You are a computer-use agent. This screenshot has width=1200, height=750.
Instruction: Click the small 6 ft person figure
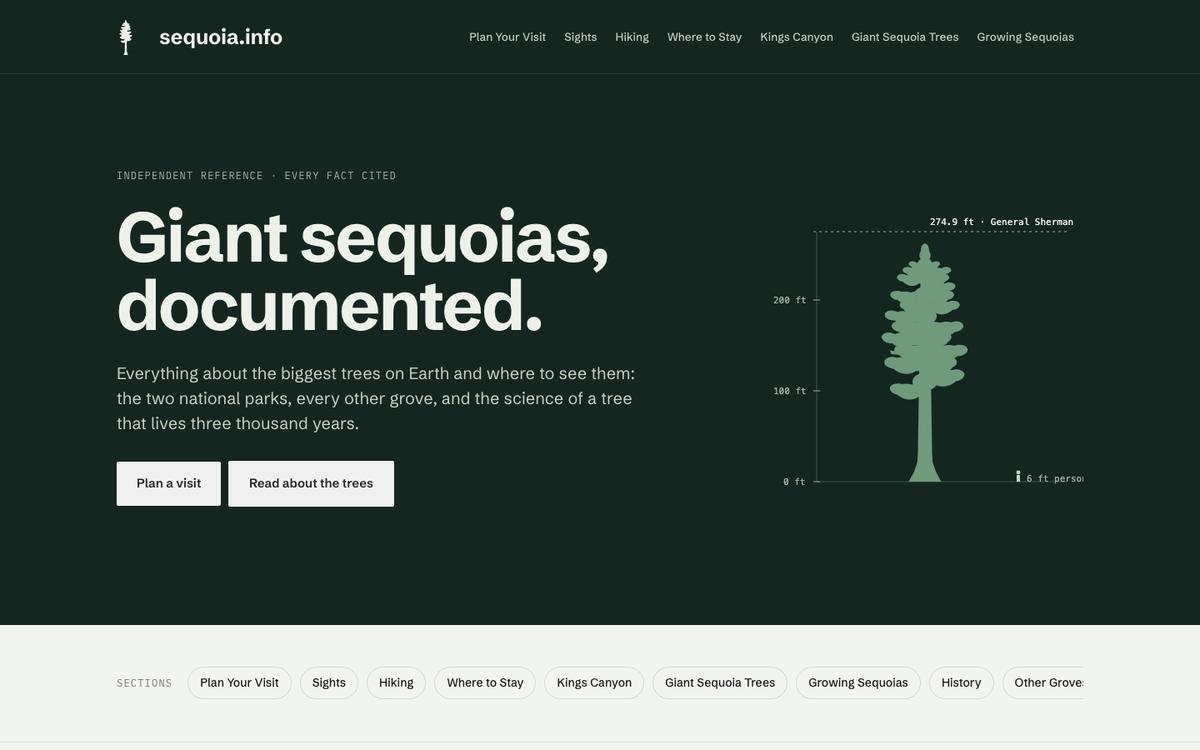[1018, 477]
